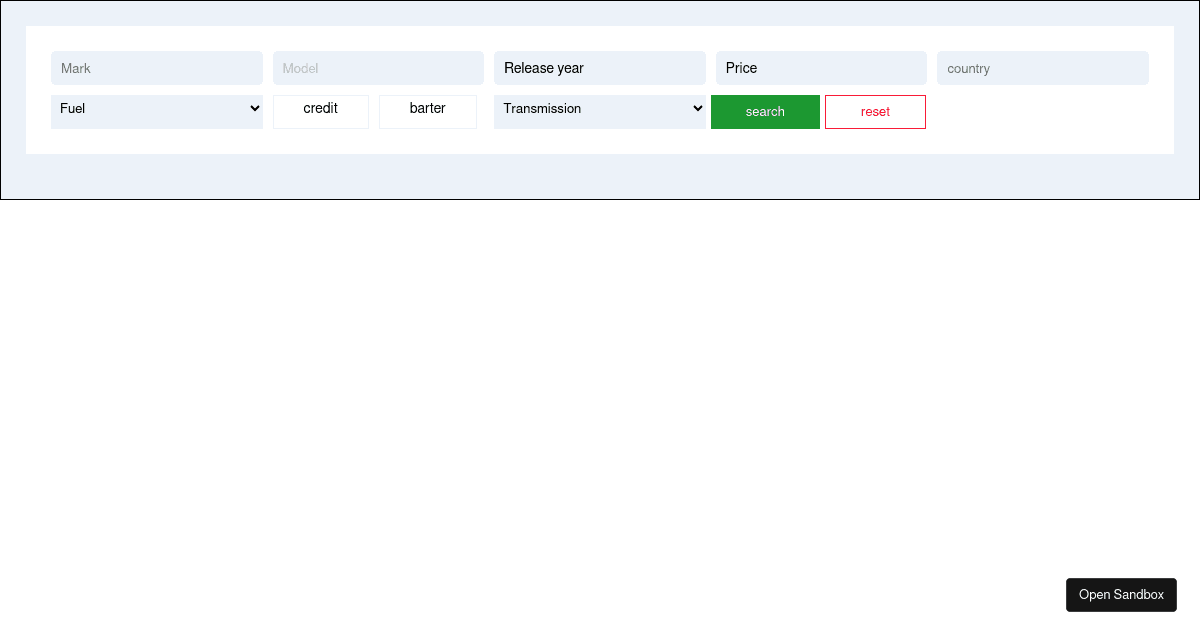Screen dimensions: 1200x630
Task: Enable the credit payment option
Action: [320, 111]
